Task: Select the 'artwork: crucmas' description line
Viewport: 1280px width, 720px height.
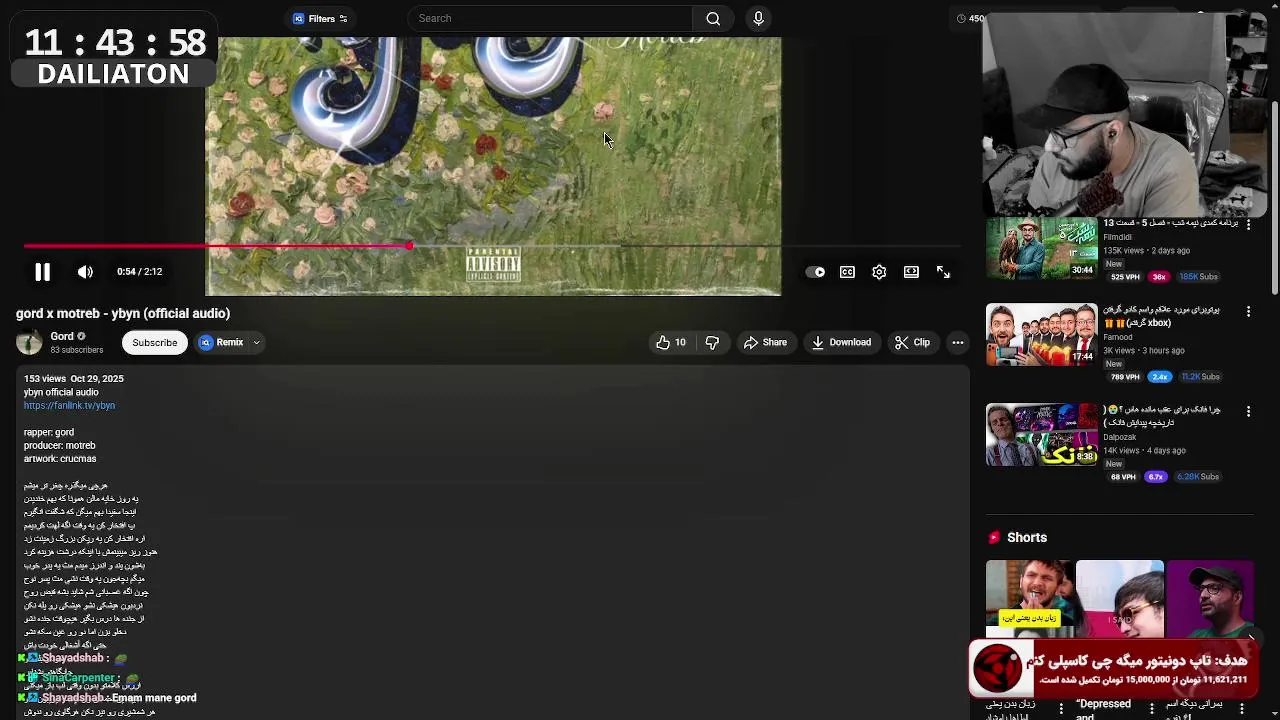Action: (x=60, y=459)
